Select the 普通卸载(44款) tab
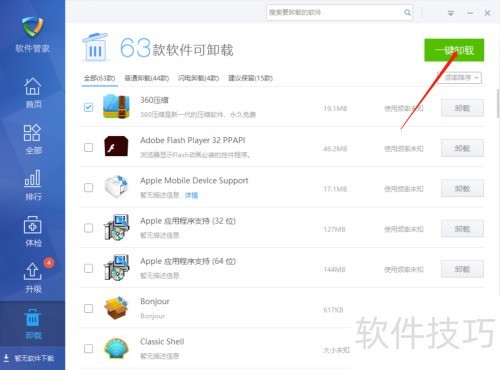Image resolution: width=500 pixels, height=370 pixels. pyautogui.click(x=147, y=78)
